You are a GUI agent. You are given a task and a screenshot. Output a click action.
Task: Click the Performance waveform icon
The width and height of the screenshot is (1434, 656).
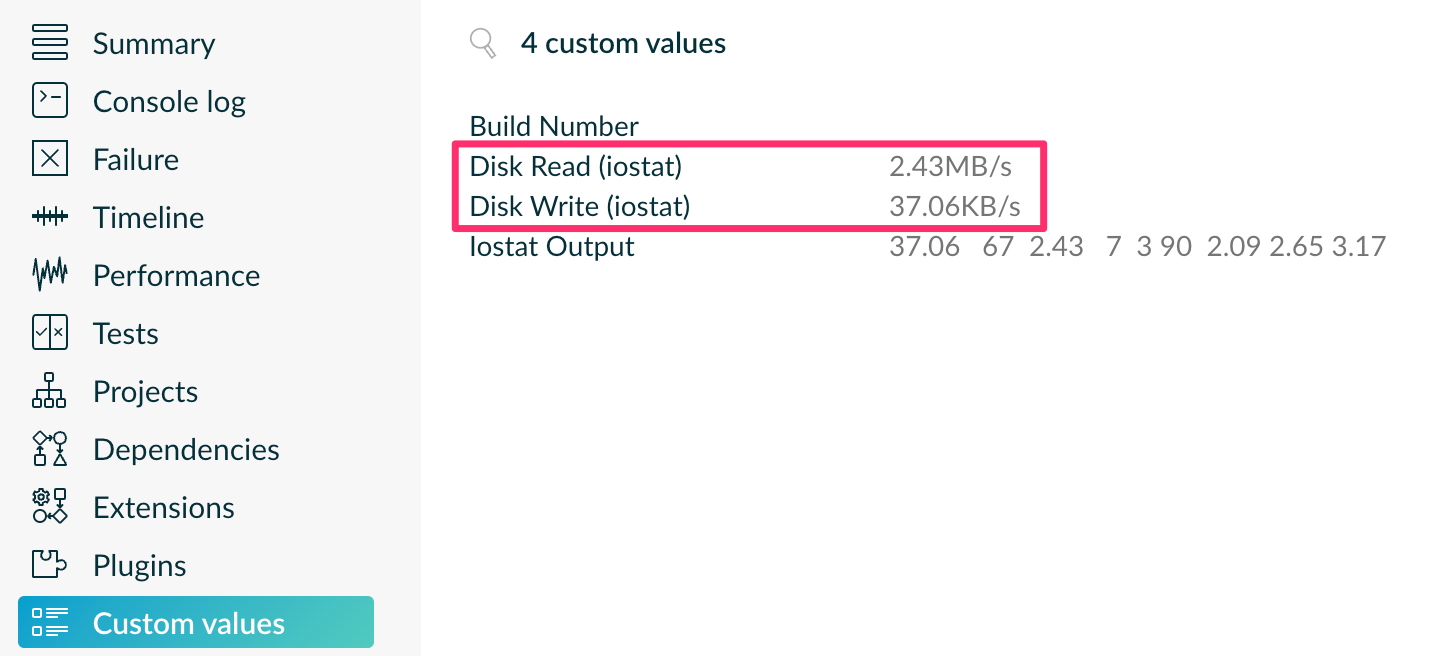click(50, 275)
